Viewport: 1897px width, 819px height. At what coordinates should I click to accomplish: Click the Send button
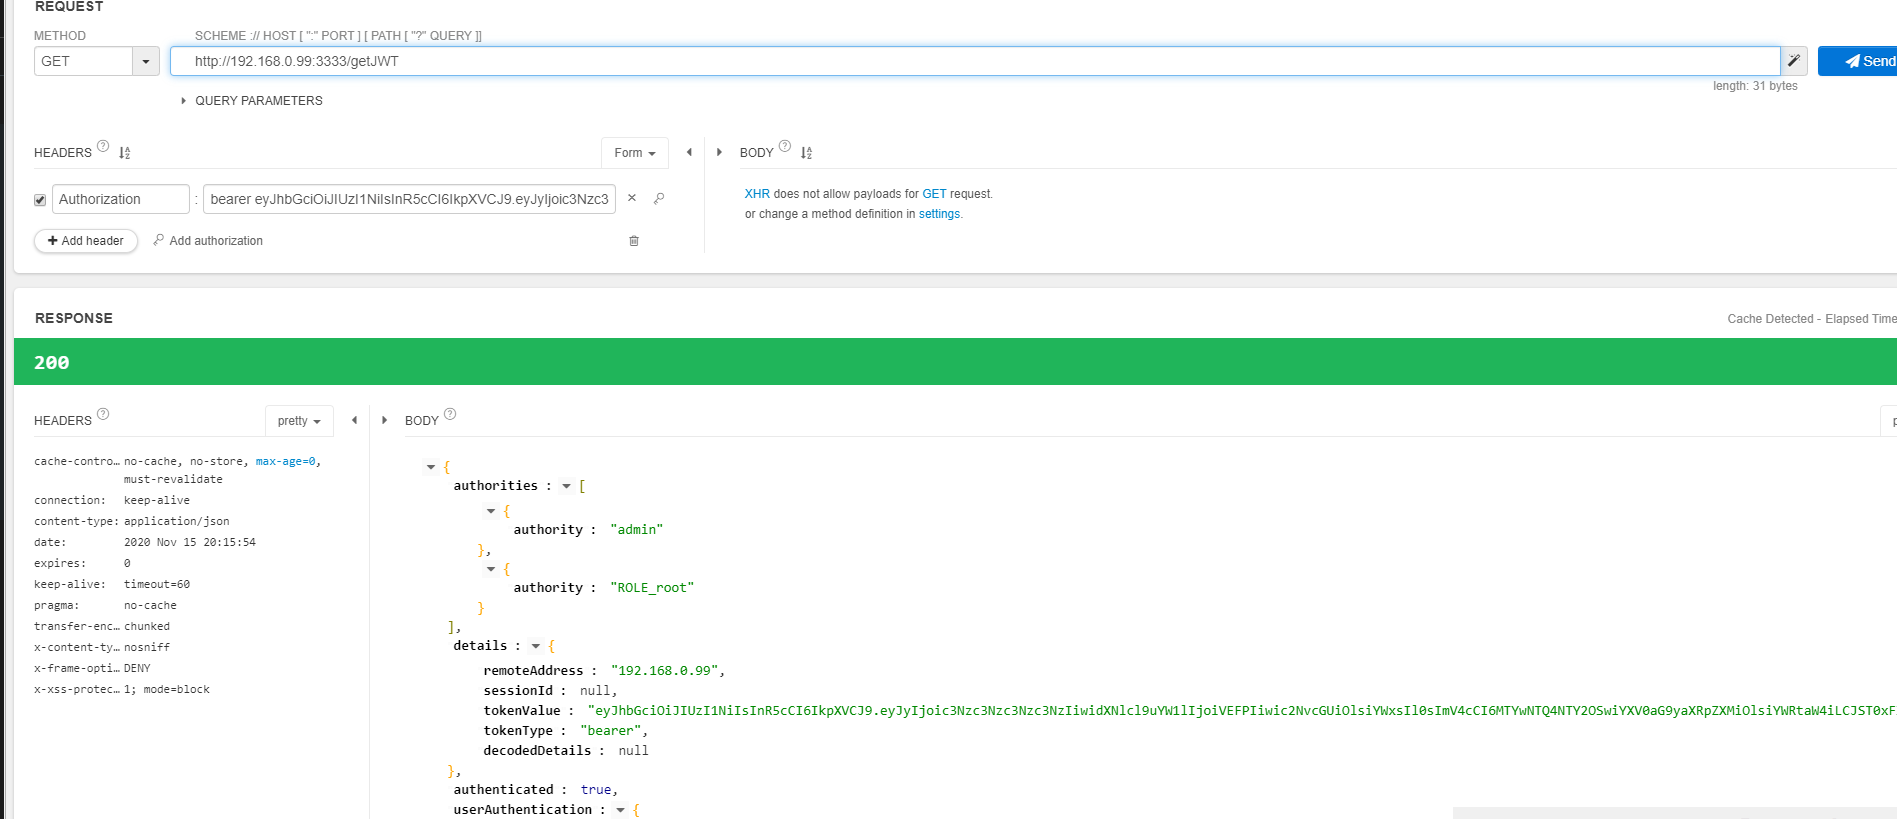[x=1858, y=61]
